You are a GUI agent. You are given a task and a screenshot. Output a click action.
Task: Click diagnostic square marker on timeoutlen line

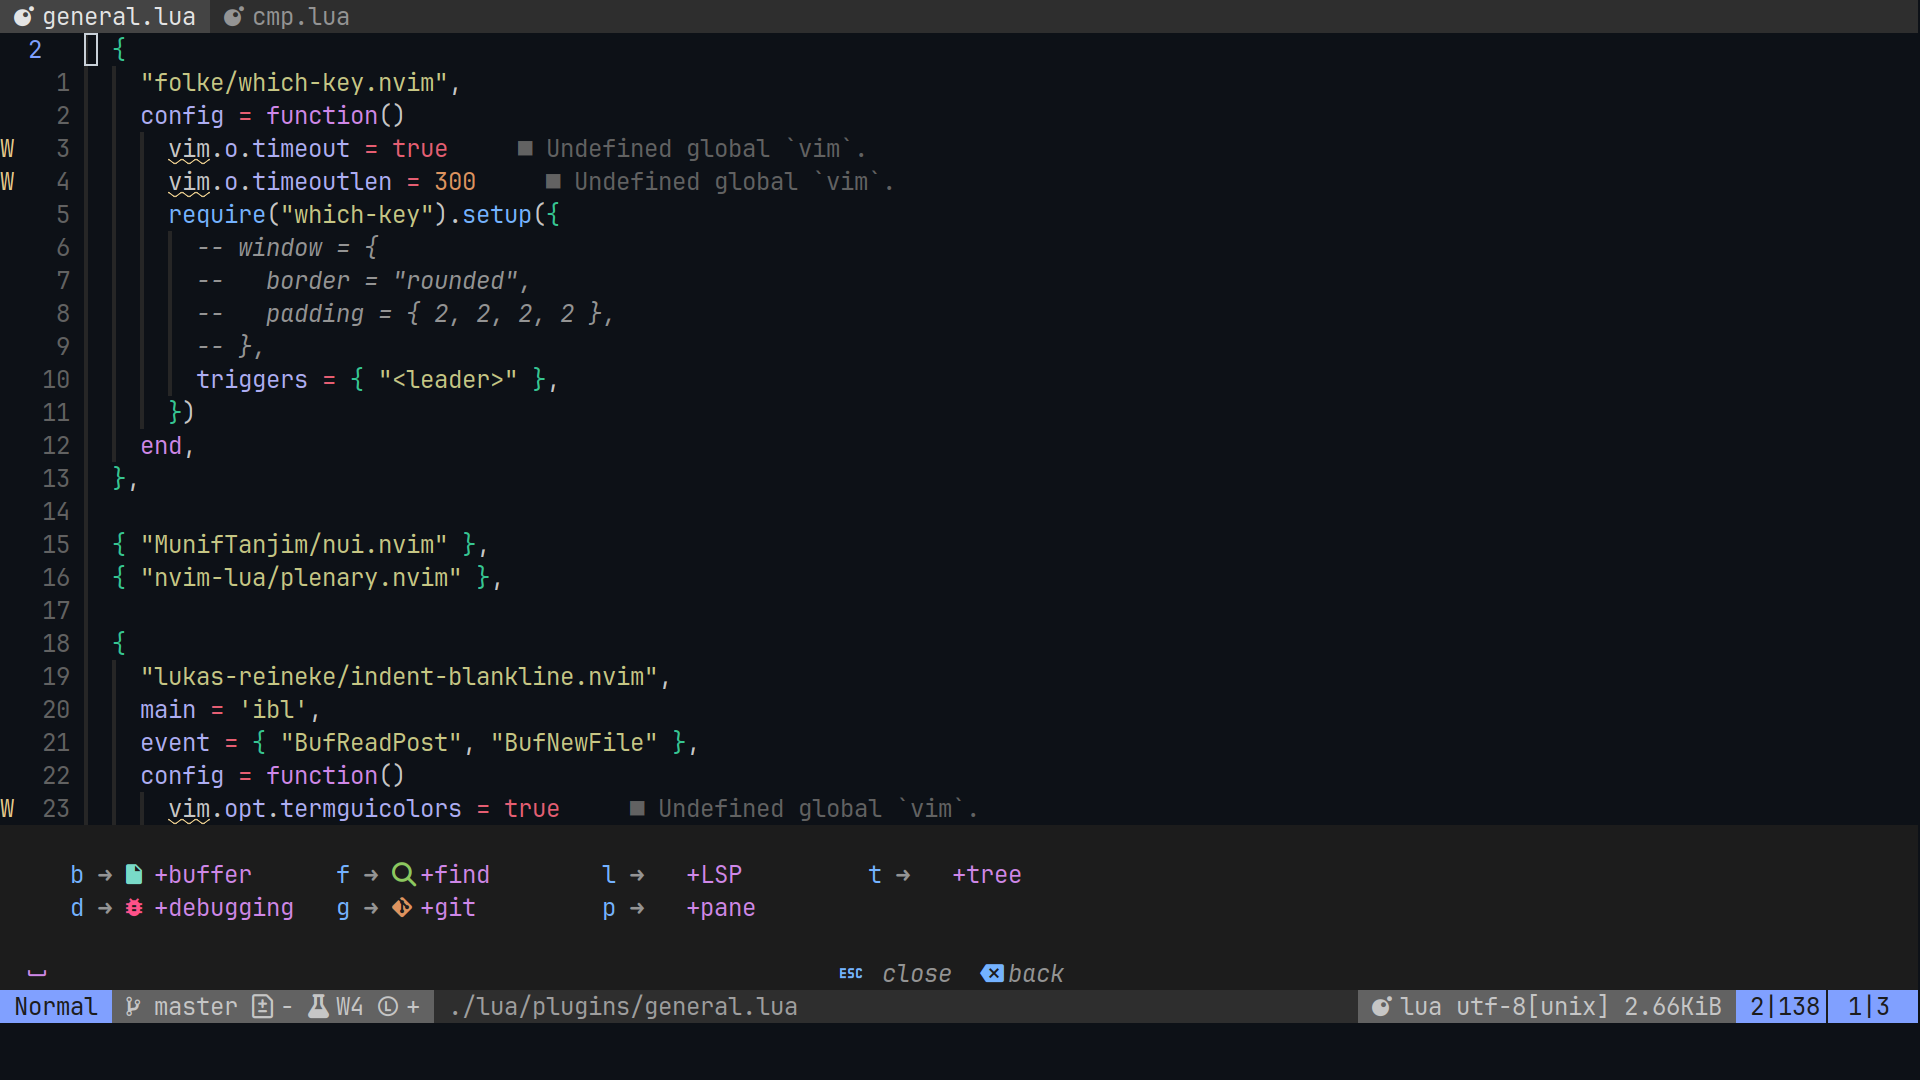click(553, 182)
